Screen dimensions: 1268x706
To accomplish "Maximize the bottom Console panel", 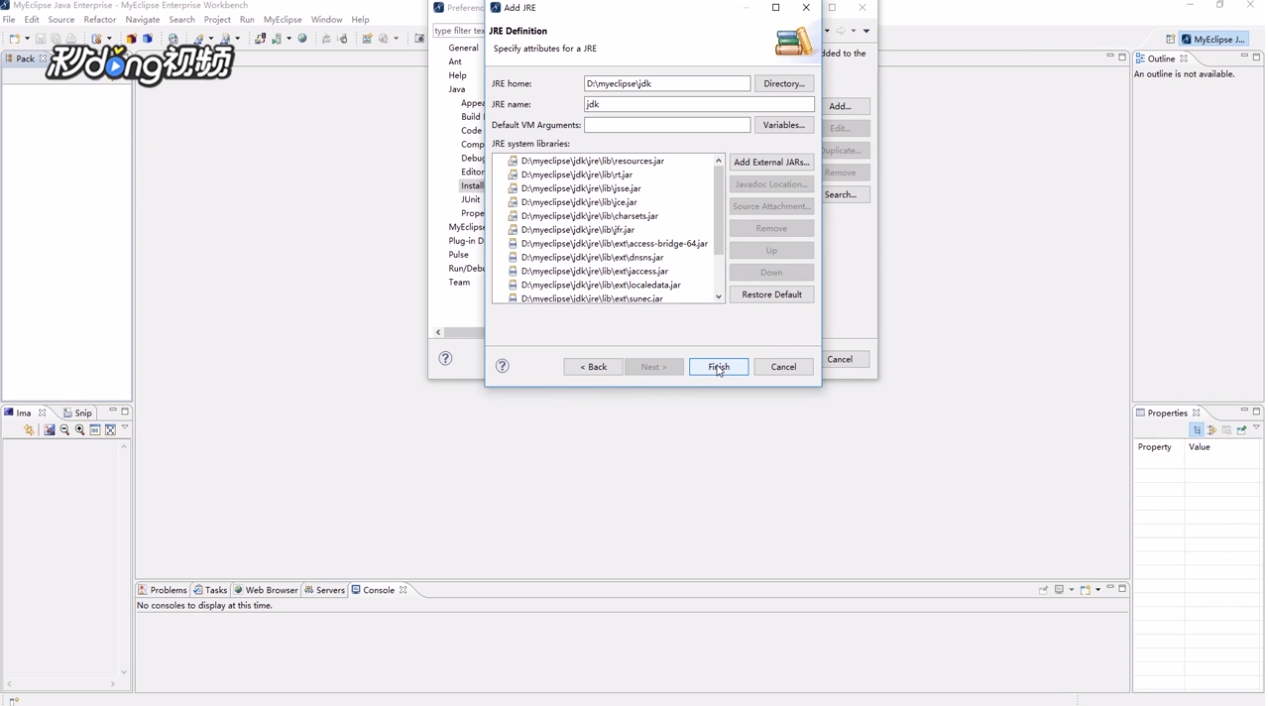I will pyautogui.click(x=1123, y=588).
